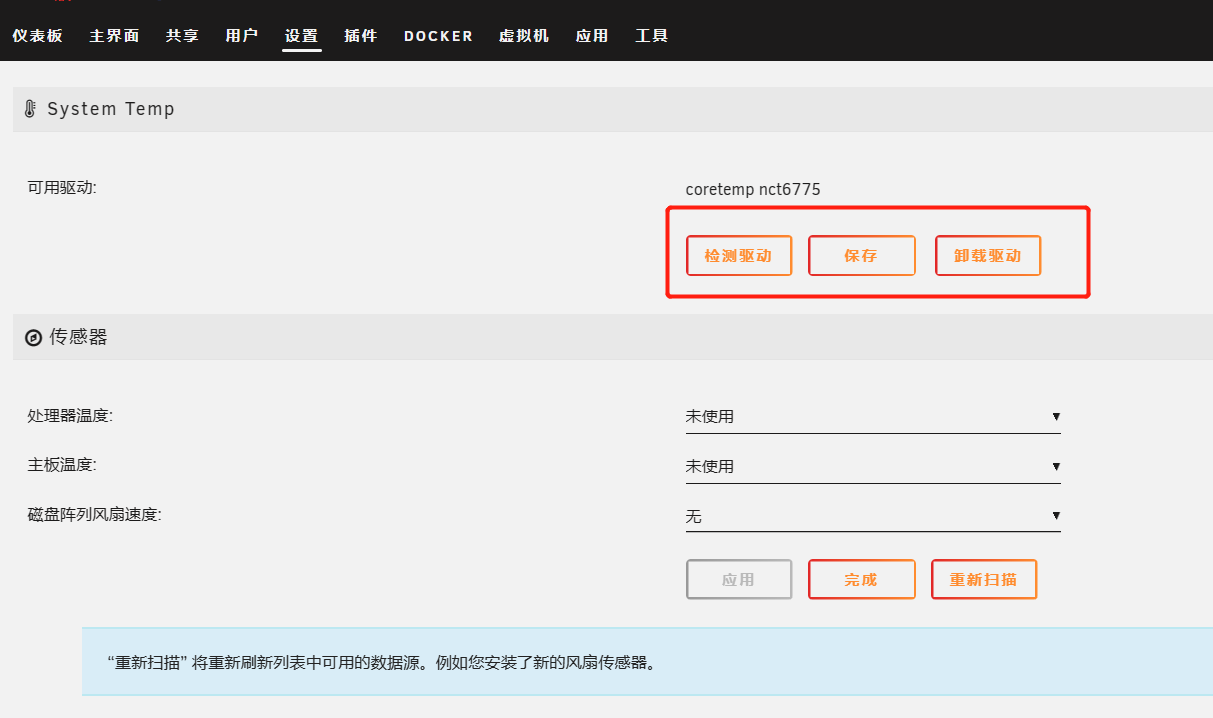
Task: Expand the 主板温度 sensor dropdown
Action: point(872,467)
